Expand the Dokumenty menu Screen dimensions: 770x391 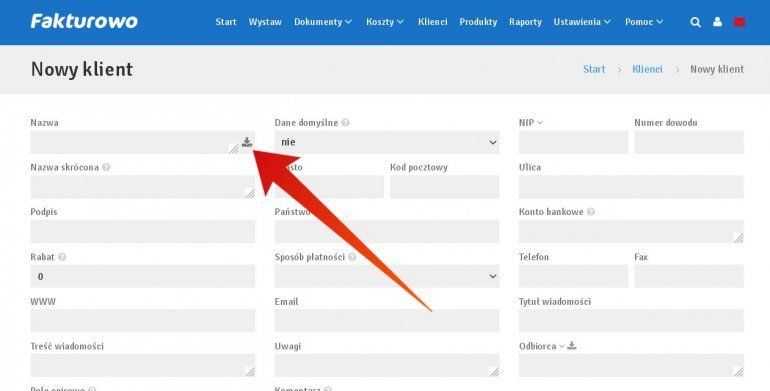point(323,22)
